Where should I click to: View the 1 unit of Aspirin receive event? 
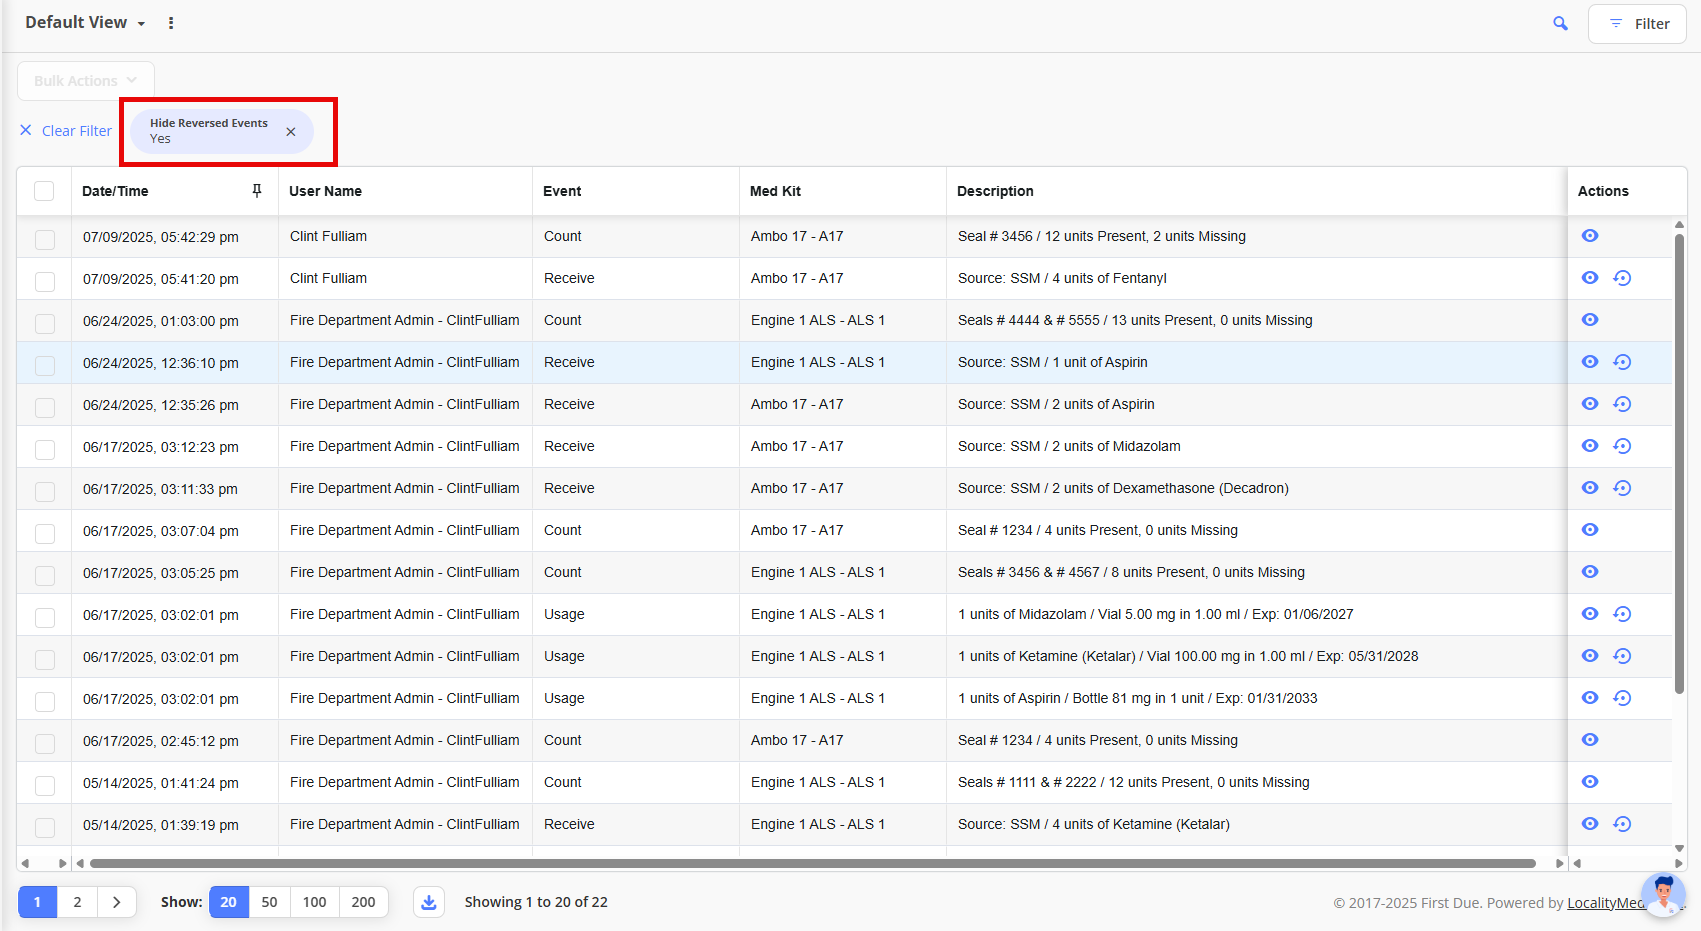point(1590,362)
